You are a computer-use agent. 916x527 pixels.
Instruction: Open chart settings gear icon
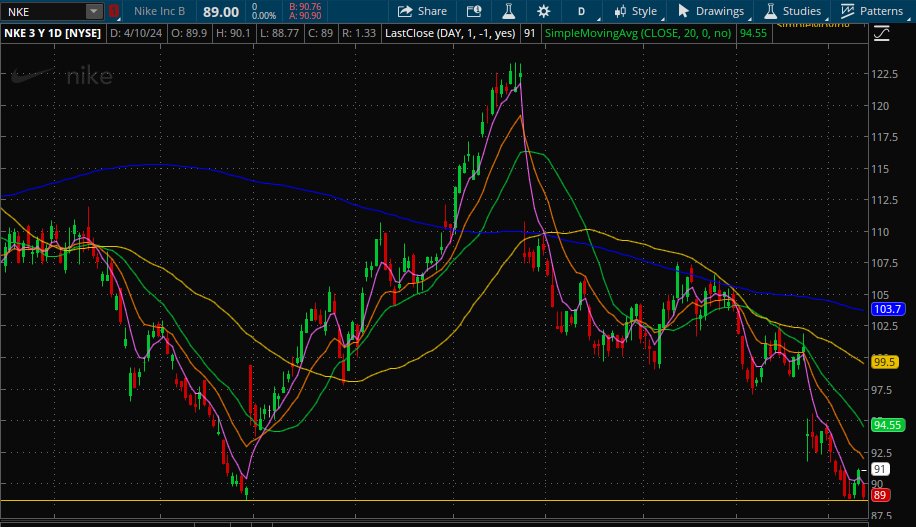point(543,11)
